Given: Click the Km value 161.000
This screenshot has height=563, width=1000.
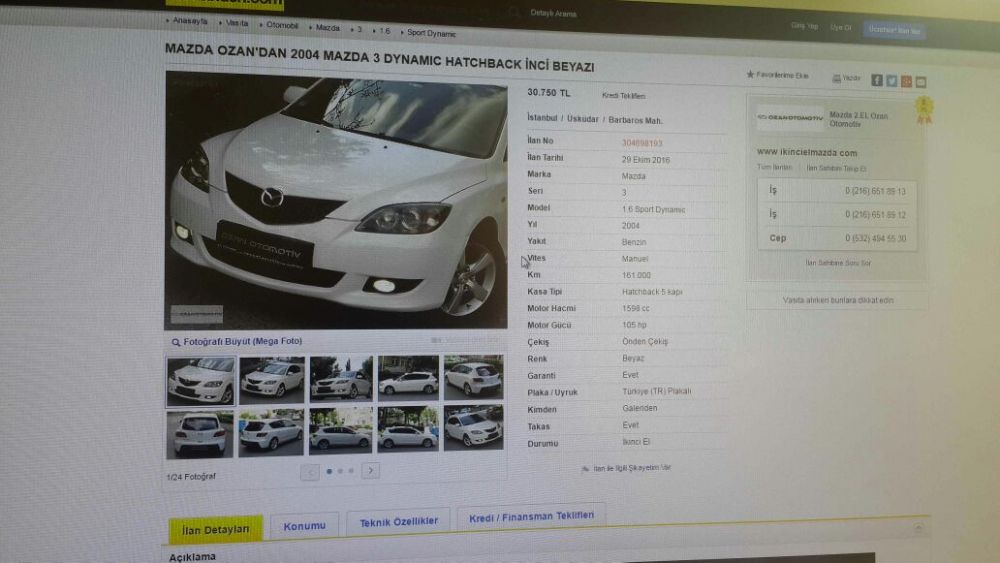Looking at the screenshot, I should click(636, 275).
